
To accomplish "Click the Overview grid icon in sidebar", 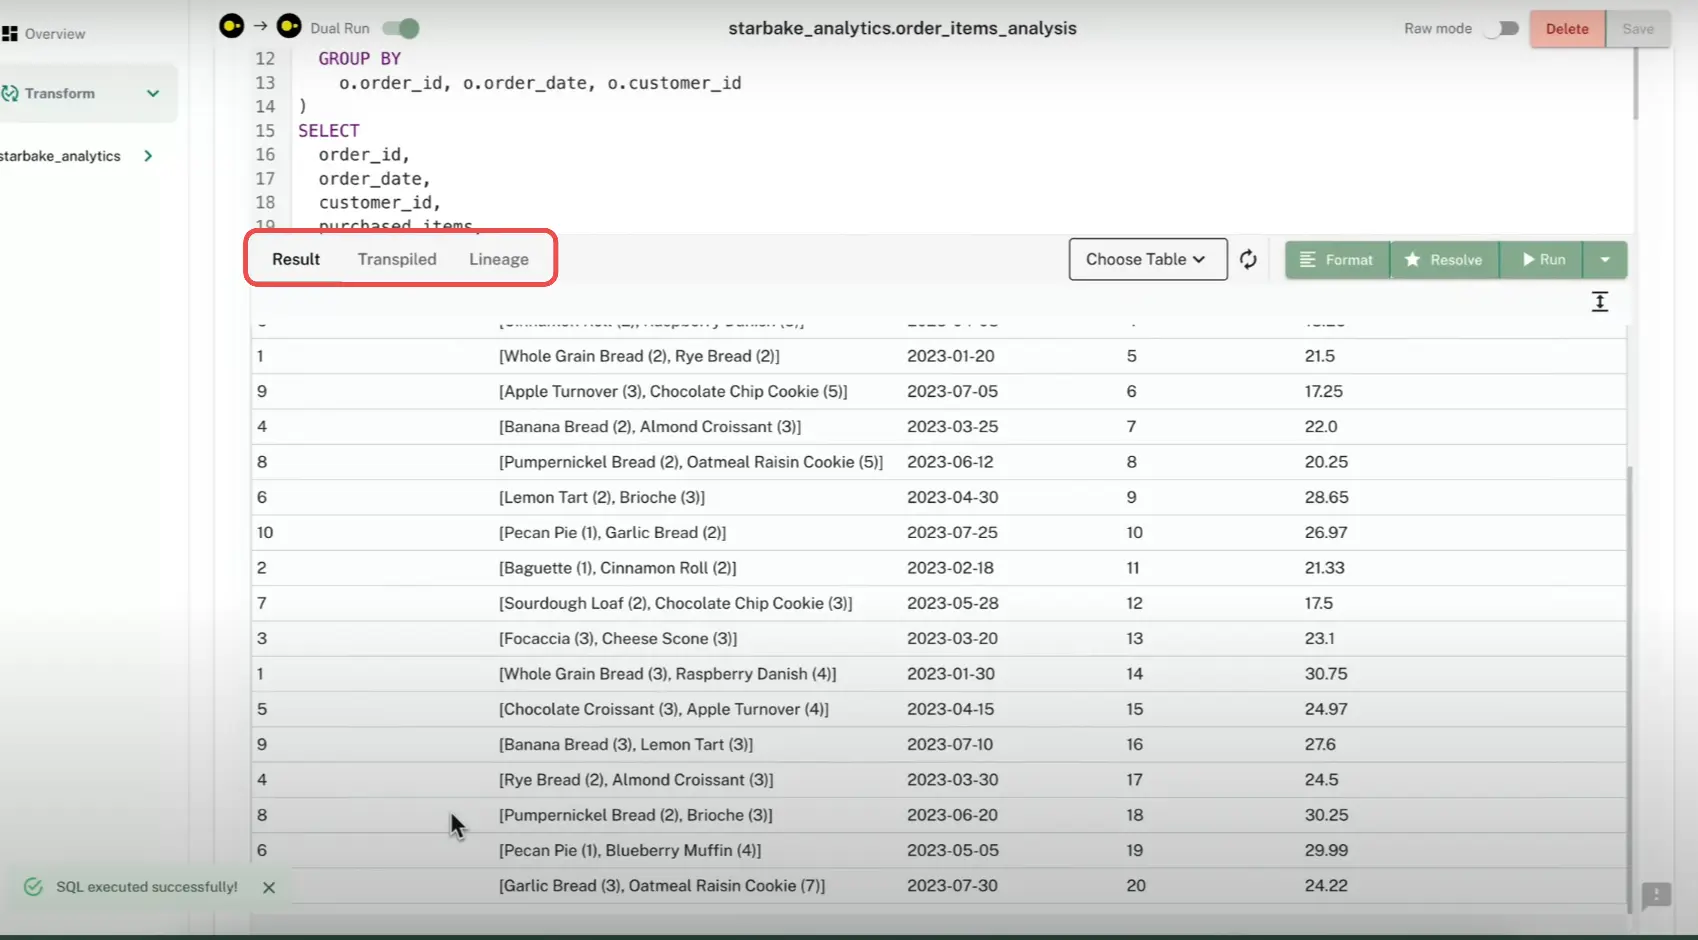I will (x=10, y=34).
